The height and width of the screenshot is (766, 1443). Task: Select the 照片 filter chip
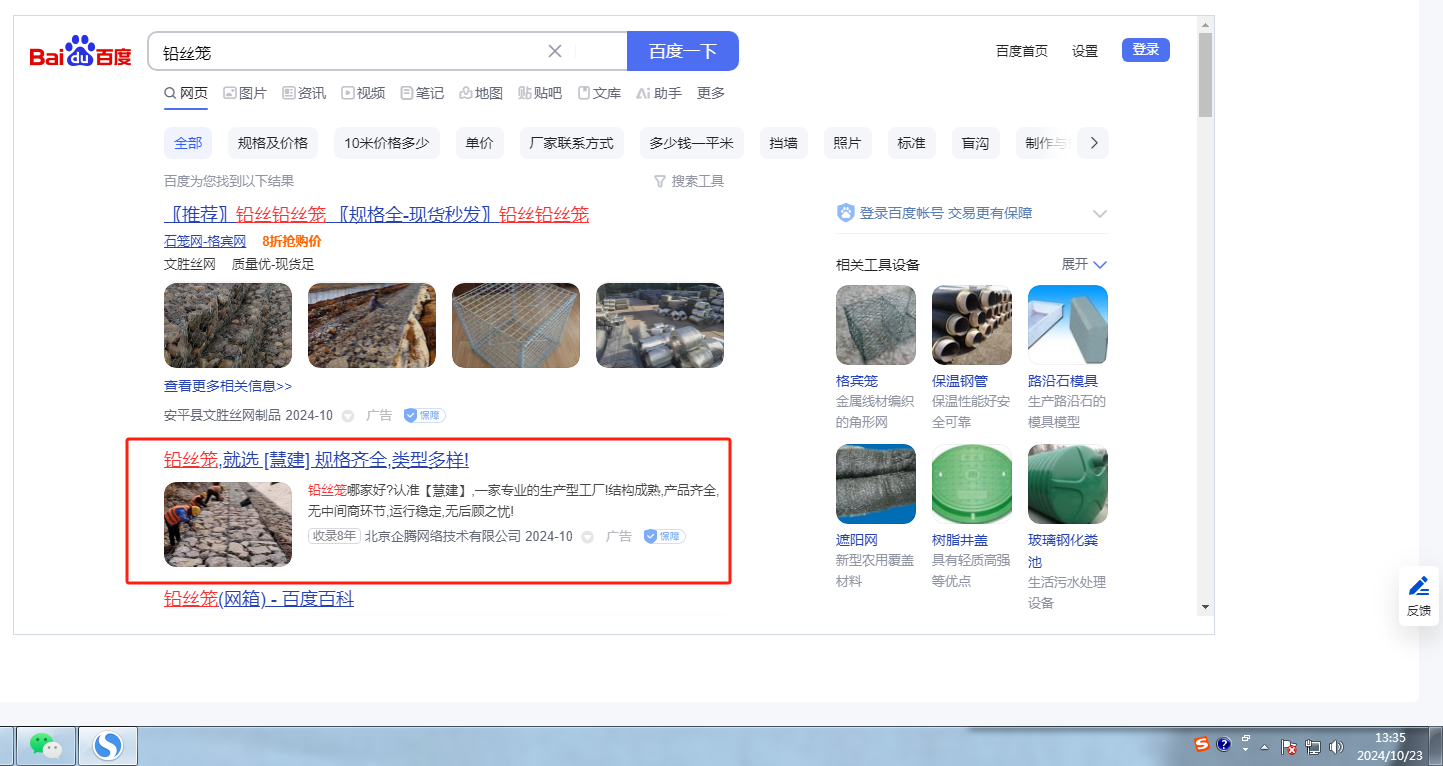(848, 143)
